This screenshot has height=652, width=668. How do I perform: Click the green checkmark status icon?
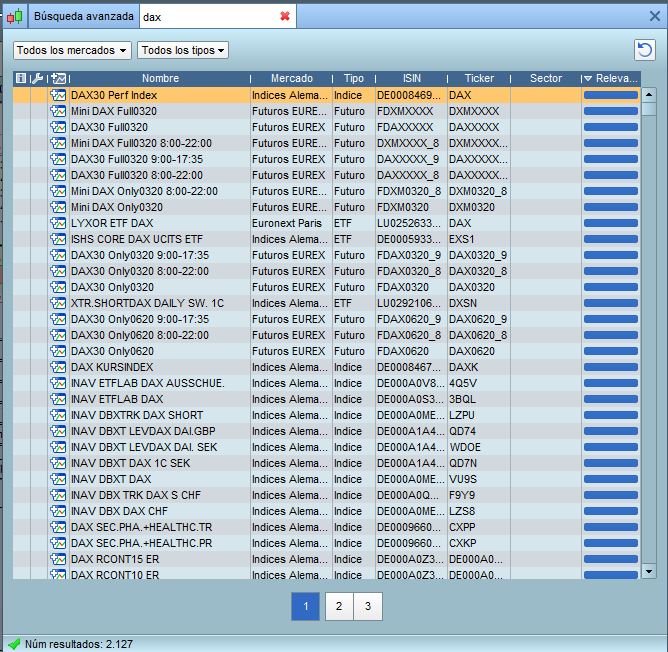tap(14, 644)
